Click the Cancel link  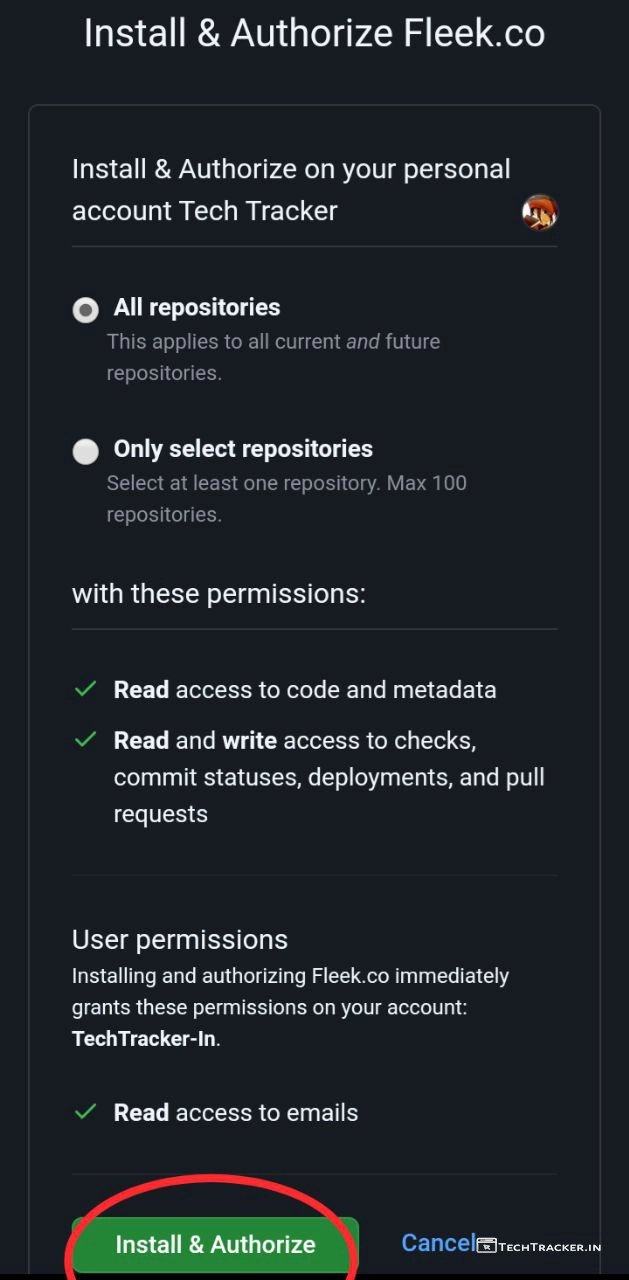coord(437,1243)
